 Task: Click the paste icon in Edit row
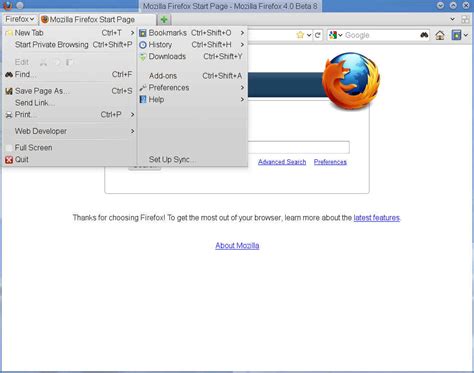pyautogui.click(x=69, y=62)
